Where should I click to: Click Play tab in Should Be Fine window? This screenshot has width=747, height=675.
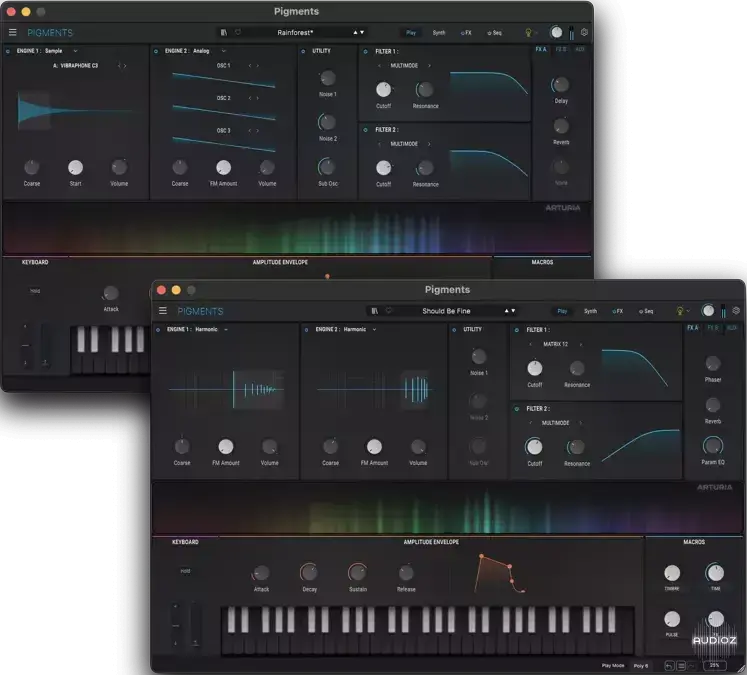[562, 311]
